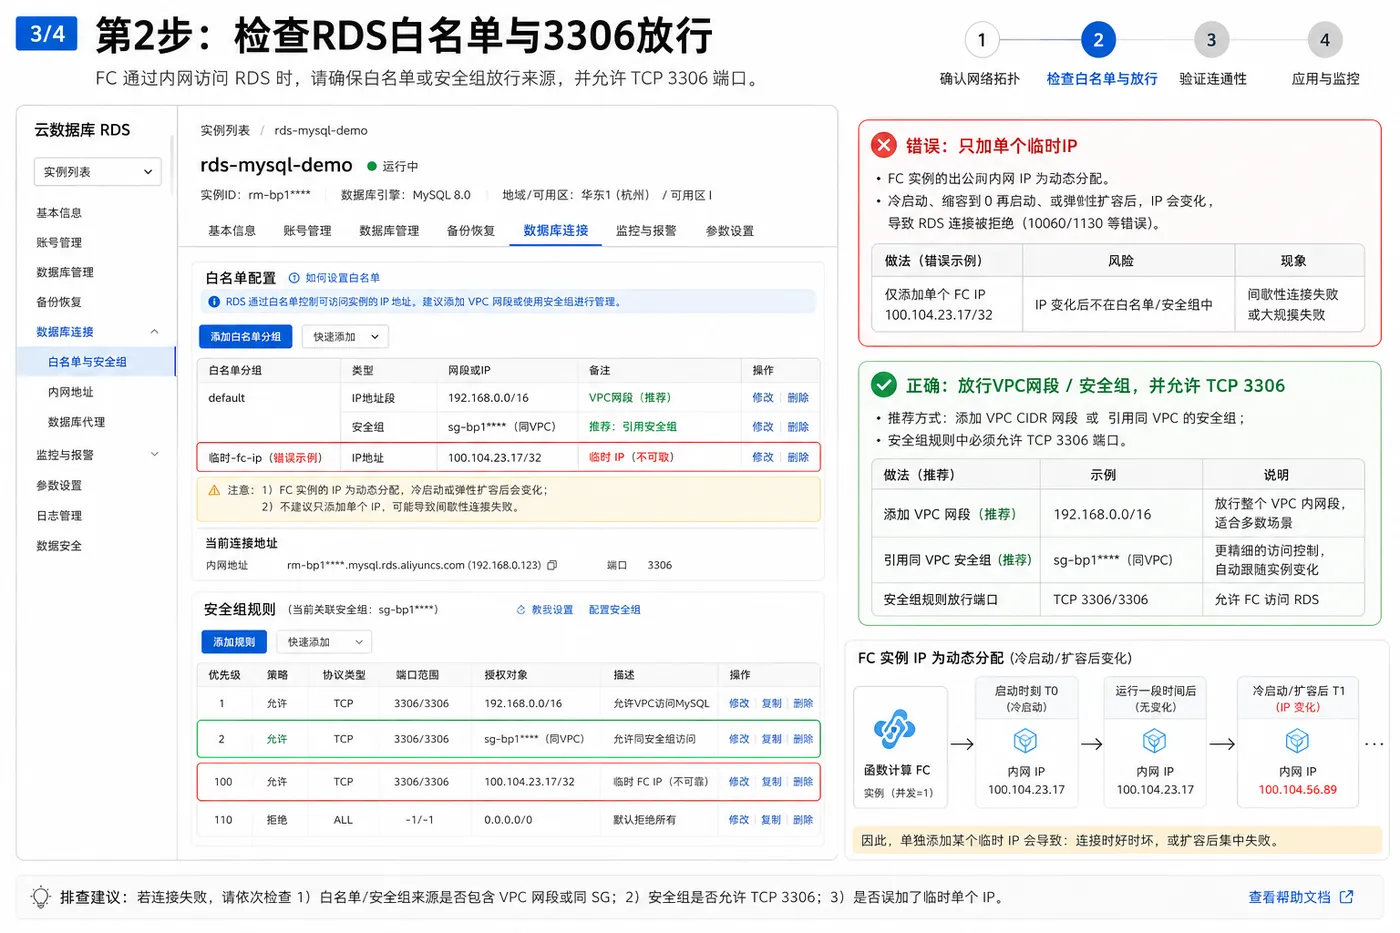The width and height of the screenshot is (1400, 933).
Task: Open the 教我设置 link
Action: (552, 610)
